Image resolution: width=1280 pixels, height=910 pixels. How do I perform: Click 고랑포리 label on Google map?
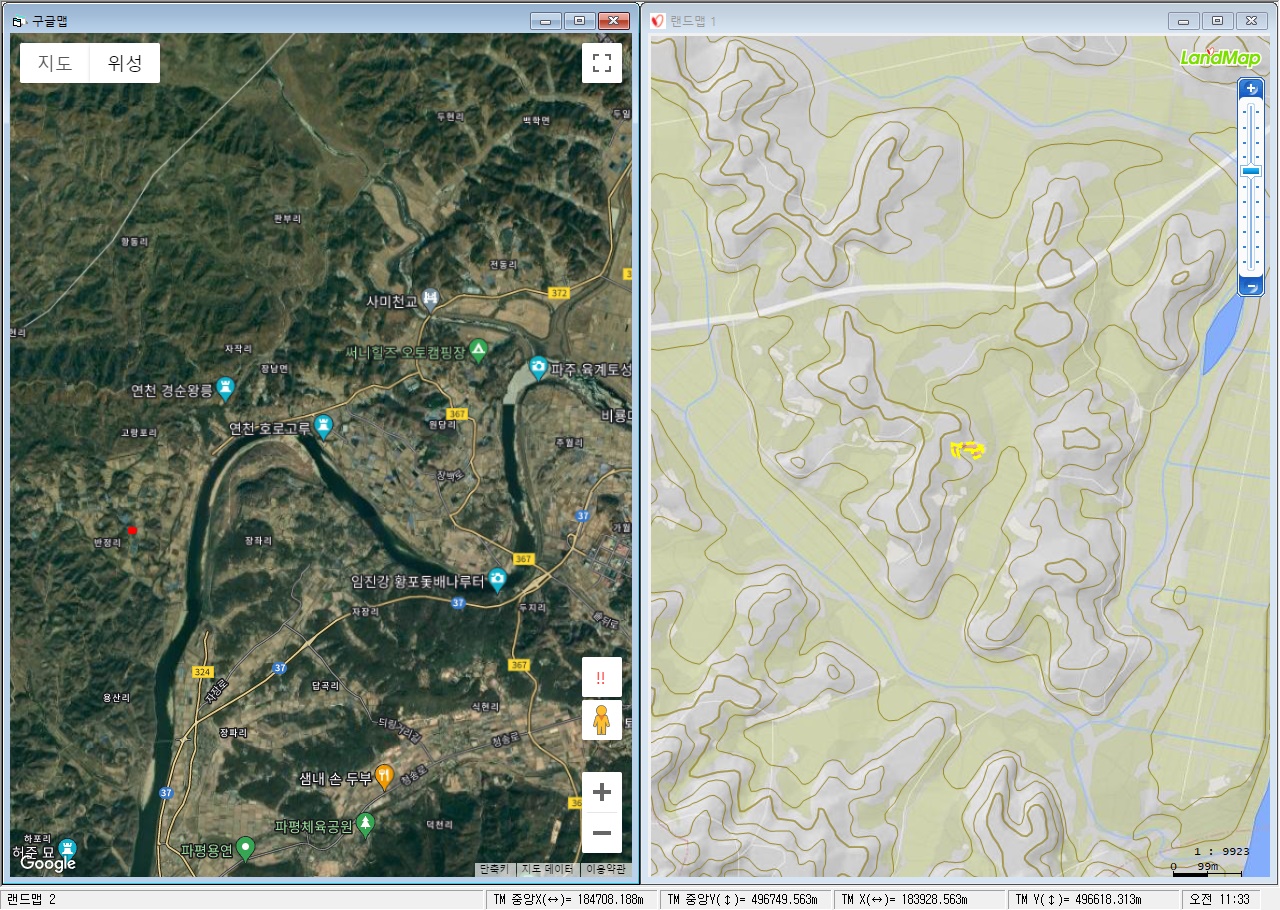point(139,432)
